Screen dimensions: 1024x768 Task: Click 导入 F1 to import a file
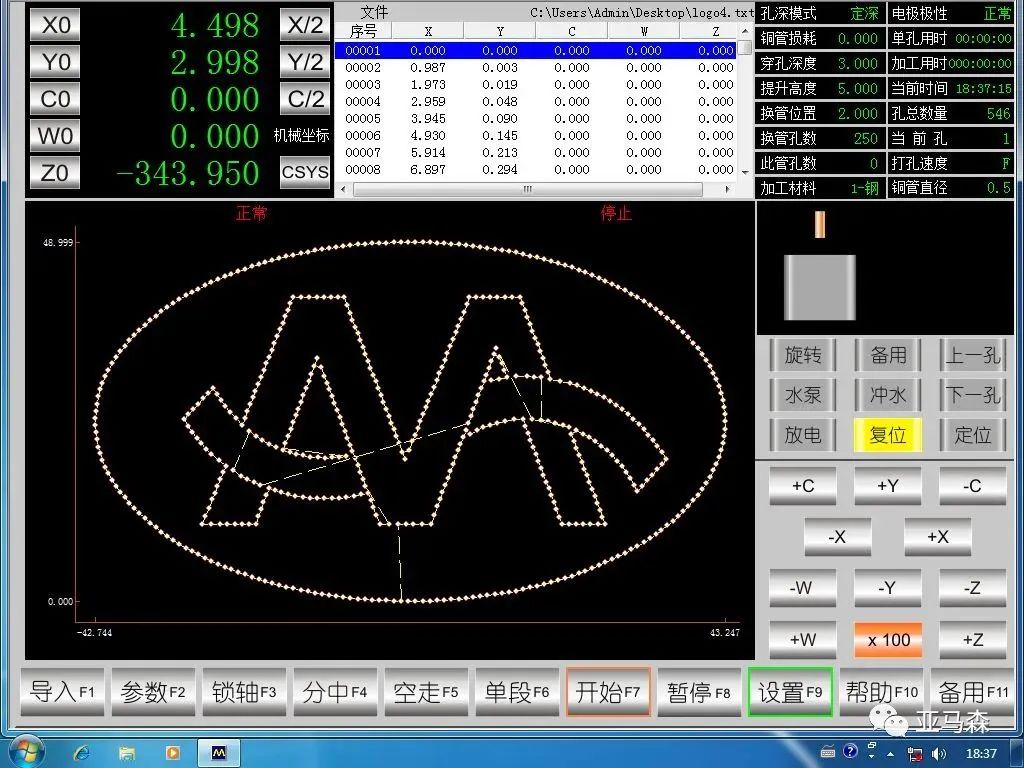pyautogui.click(x=63, y=692)
